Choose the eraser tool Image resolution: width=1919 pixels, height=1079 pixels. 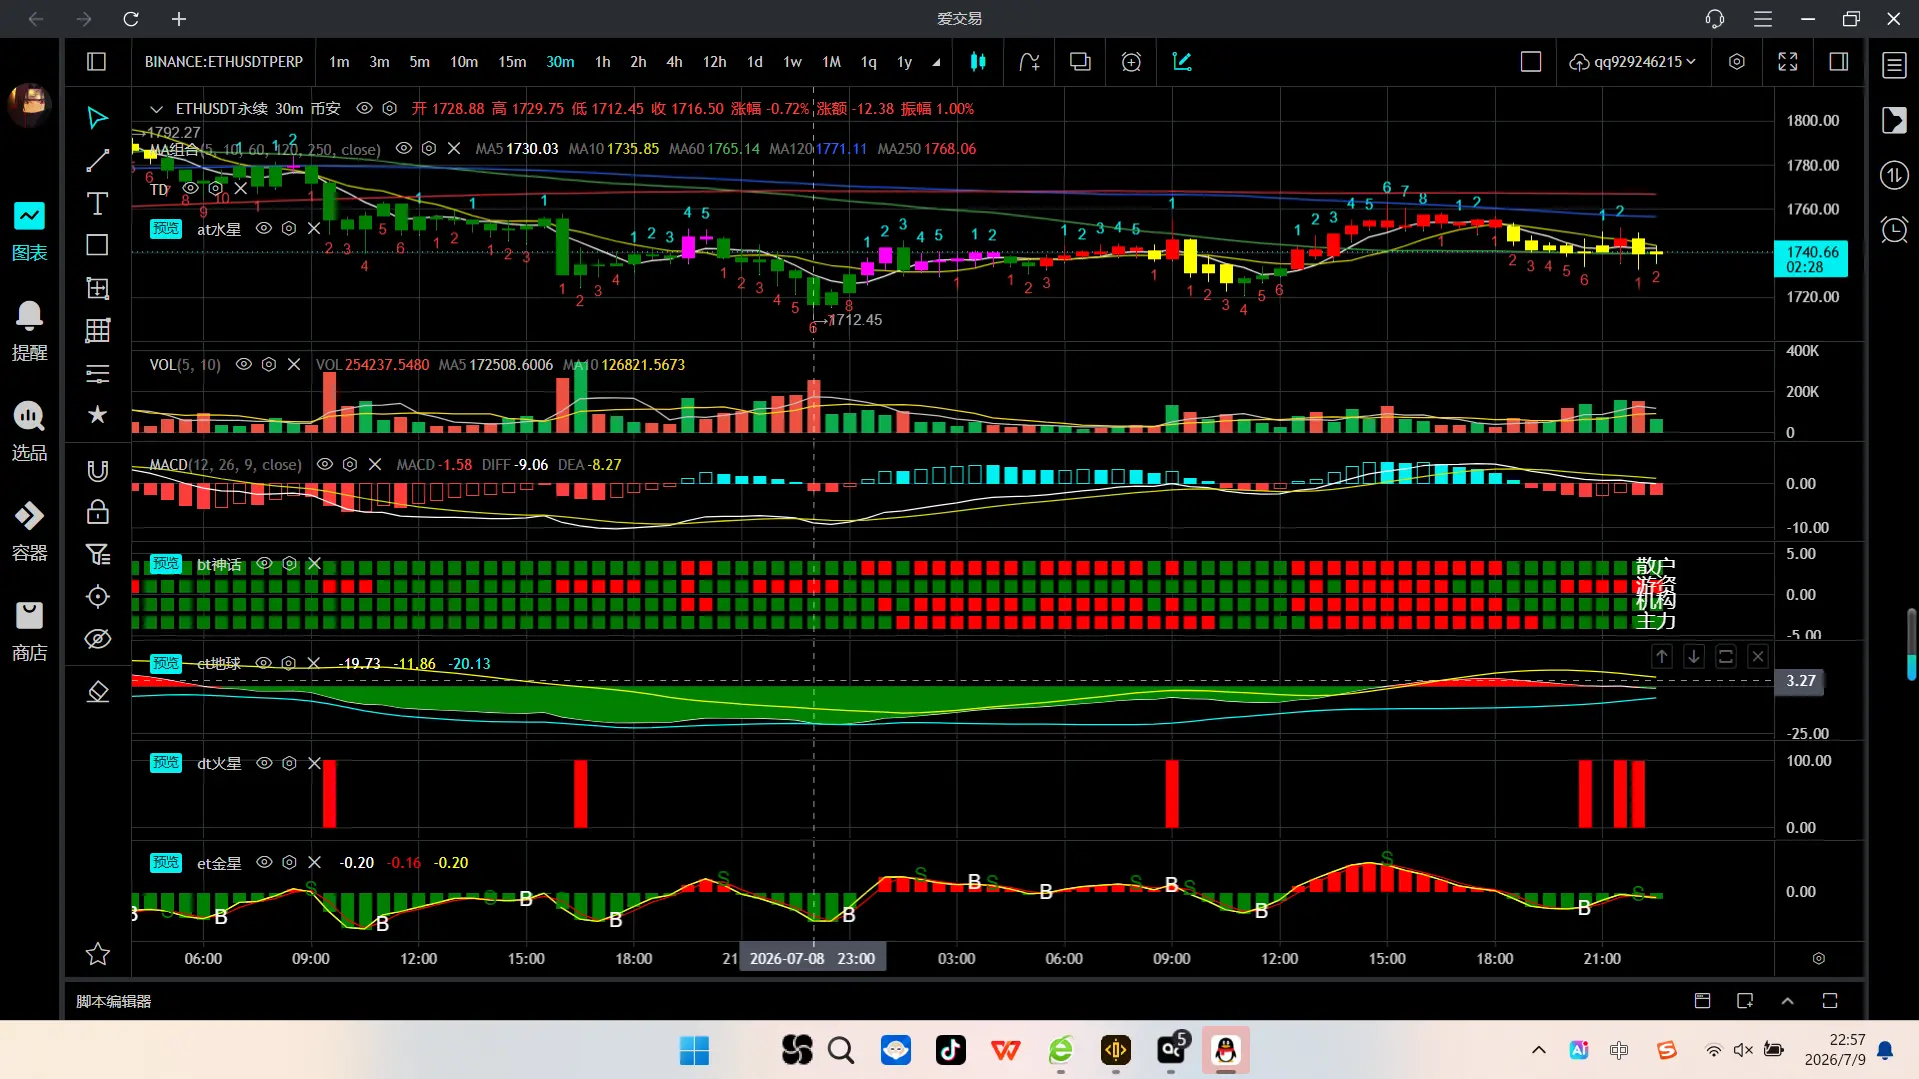point(97,691)
